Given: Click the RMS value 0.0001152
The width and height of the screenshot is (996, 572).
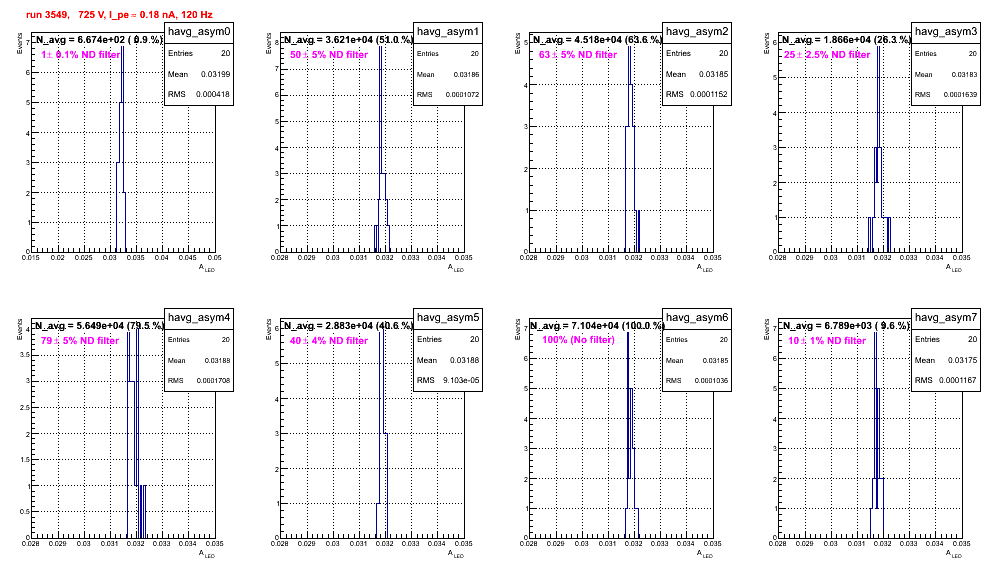Looking at the screenshot, I should (x=708, y=94).
